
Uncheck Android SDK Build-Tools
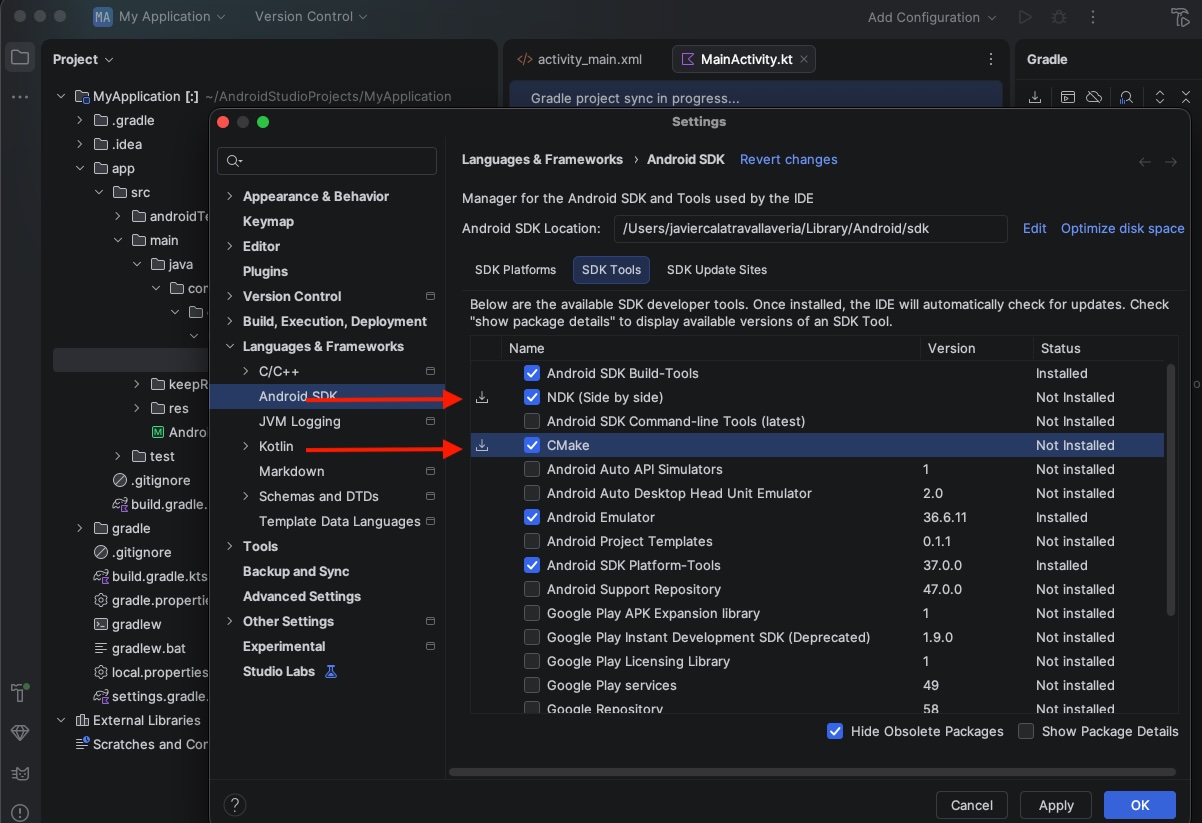pyautogui.click(x=532, y=373)
